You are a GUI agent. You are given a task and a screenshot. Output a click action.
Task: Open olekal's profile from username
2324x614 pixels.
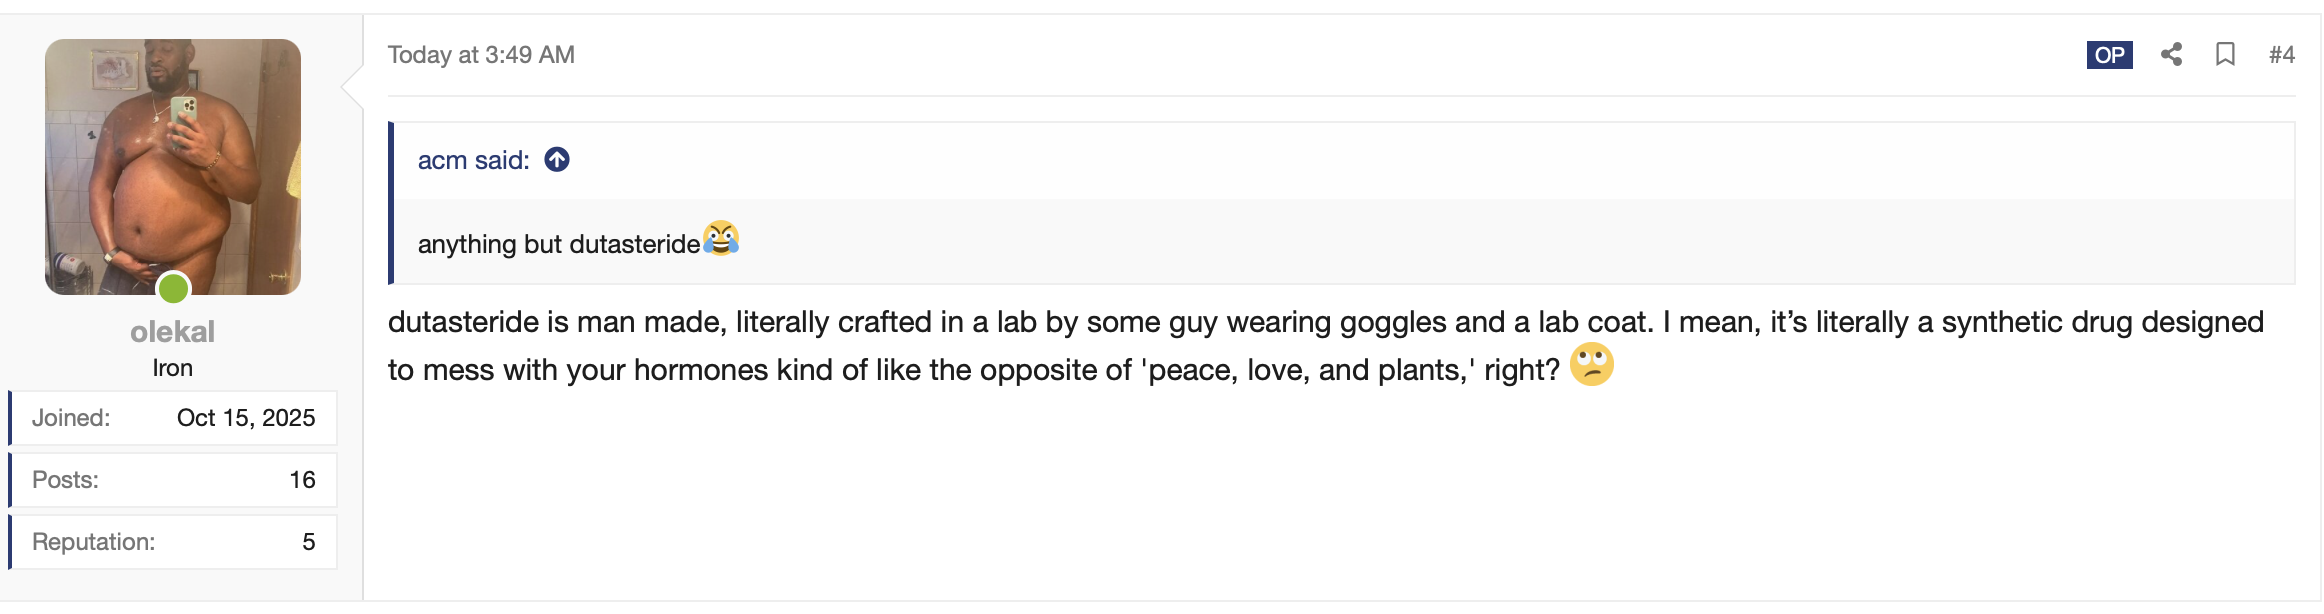(x=173, y=332)
